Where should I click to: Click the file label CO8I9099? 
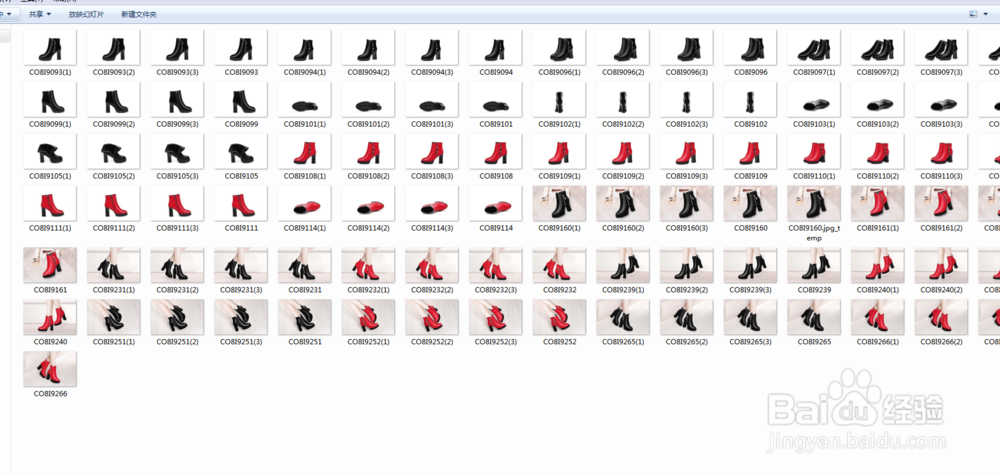(241, 124)
